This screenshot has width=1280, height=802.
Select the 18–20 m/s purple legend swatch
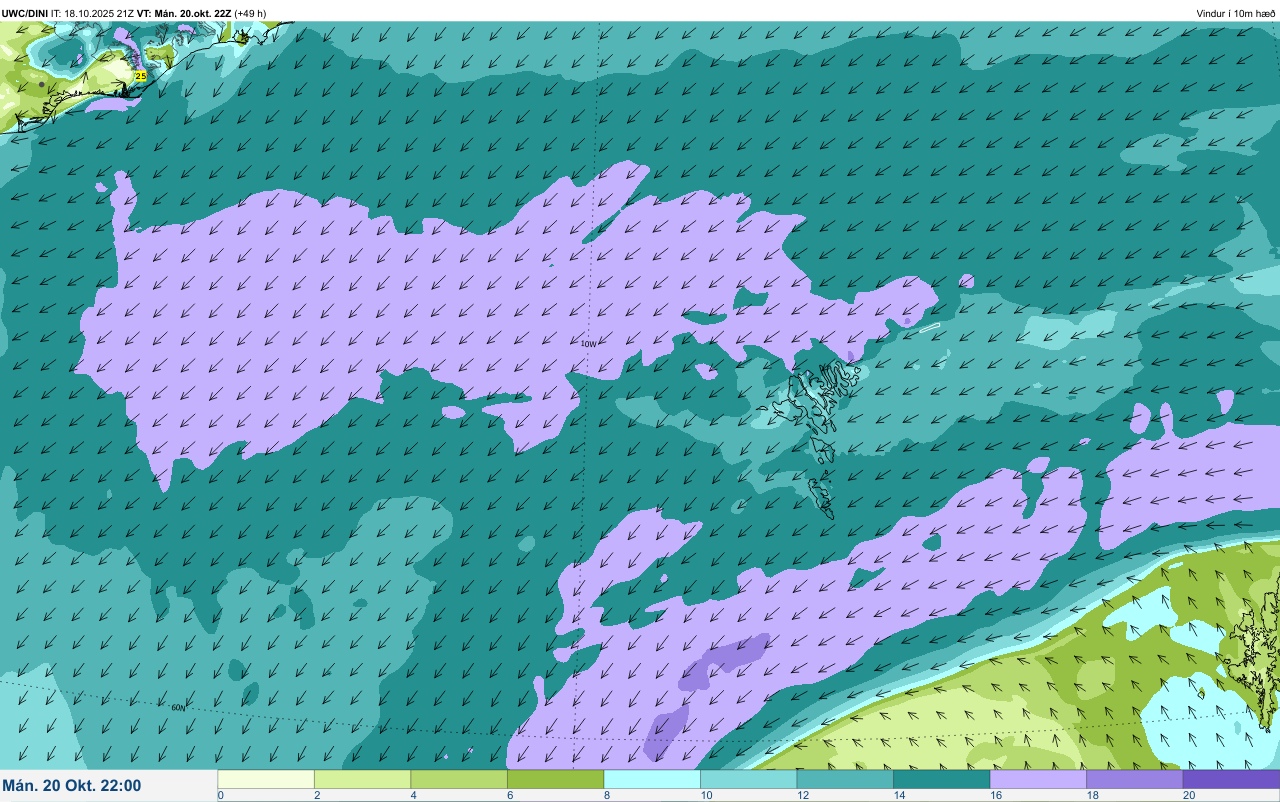(x=1134, y=779)
